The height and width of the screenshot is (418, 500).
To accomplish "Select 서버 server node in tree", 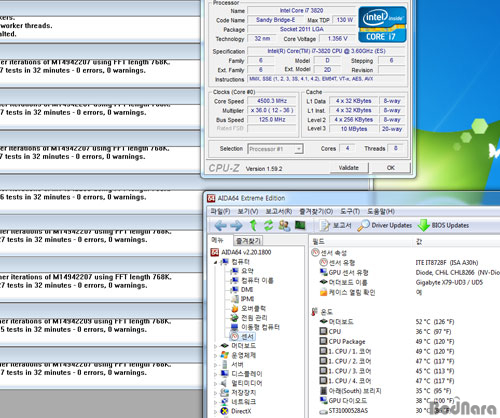I will click(237, 364).
